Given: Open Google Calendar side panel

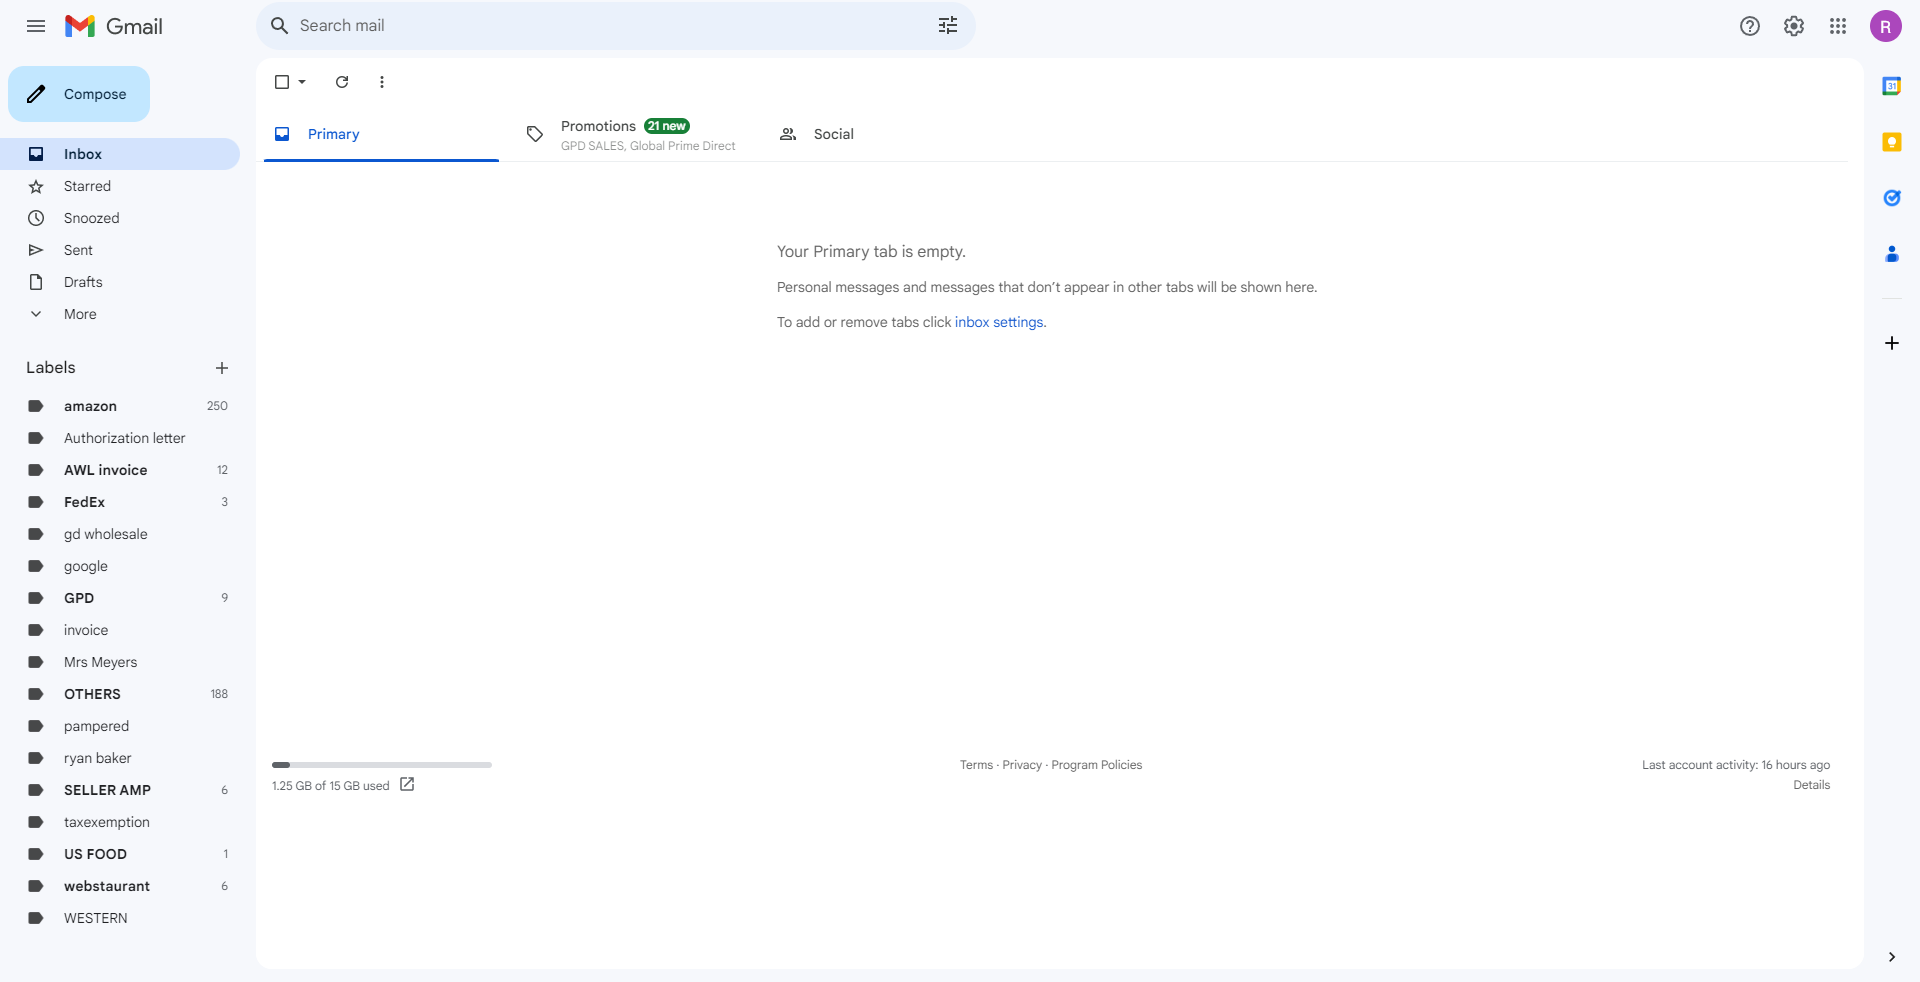Looking at the screenshot, I should pyautogui.click(x=1892, y=86).
